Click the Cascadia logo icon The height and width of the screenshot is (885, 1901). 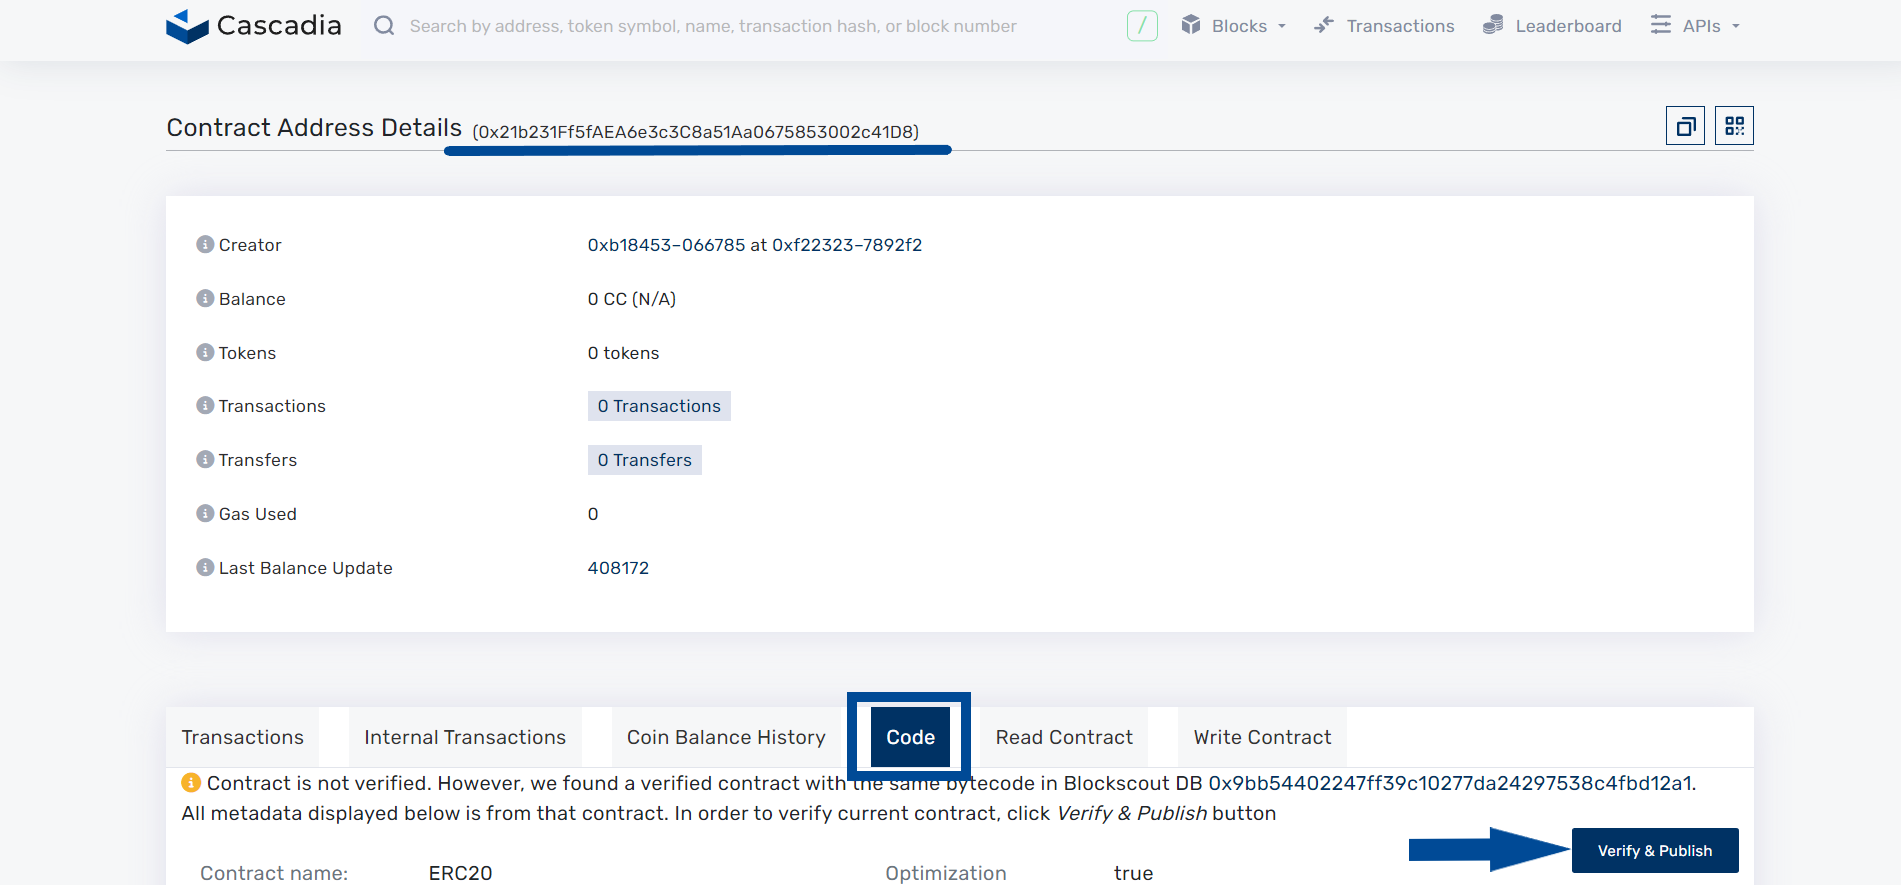click(x=187, y=26)
